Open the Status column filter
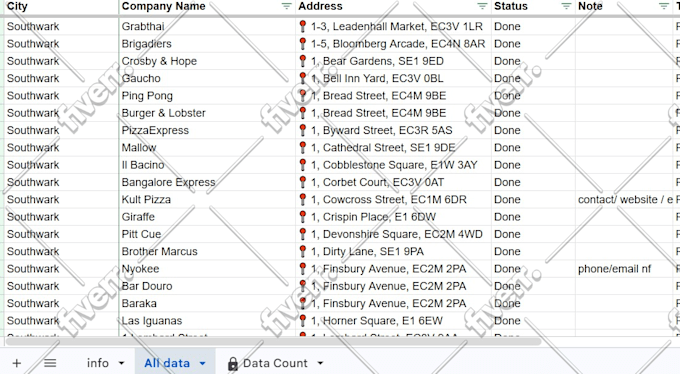This screenshot has width=680, height=374. coord(566,6)
